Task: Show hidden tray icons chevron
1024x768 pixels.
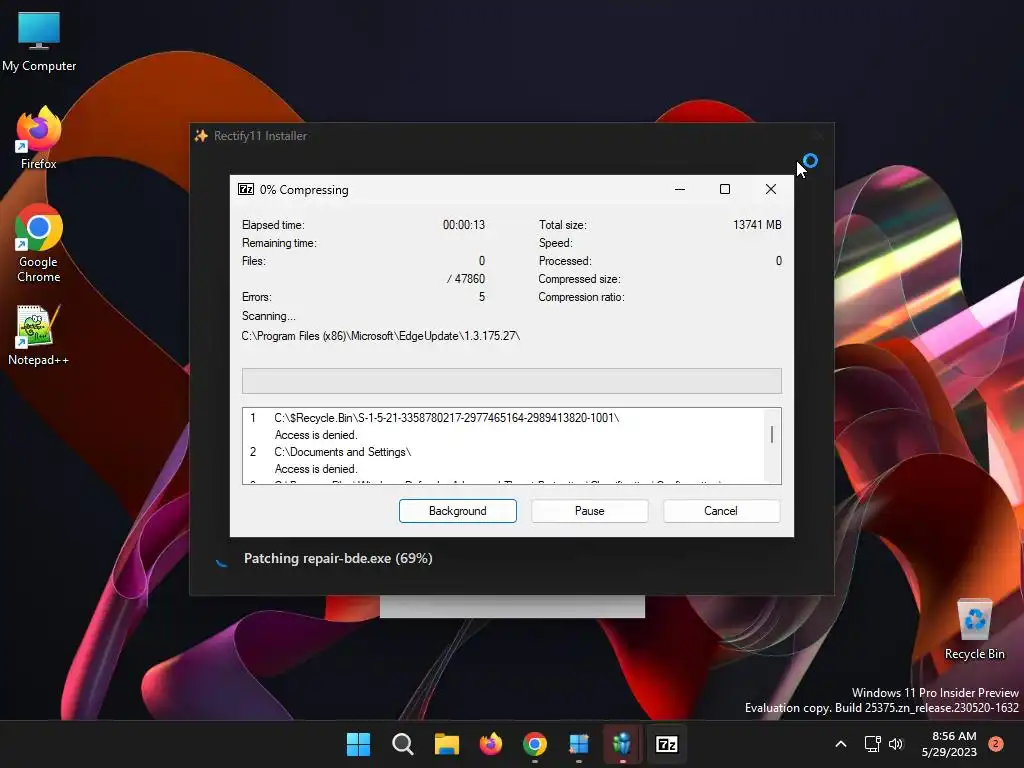Action: pyautogui.click(x=841, y=744)
